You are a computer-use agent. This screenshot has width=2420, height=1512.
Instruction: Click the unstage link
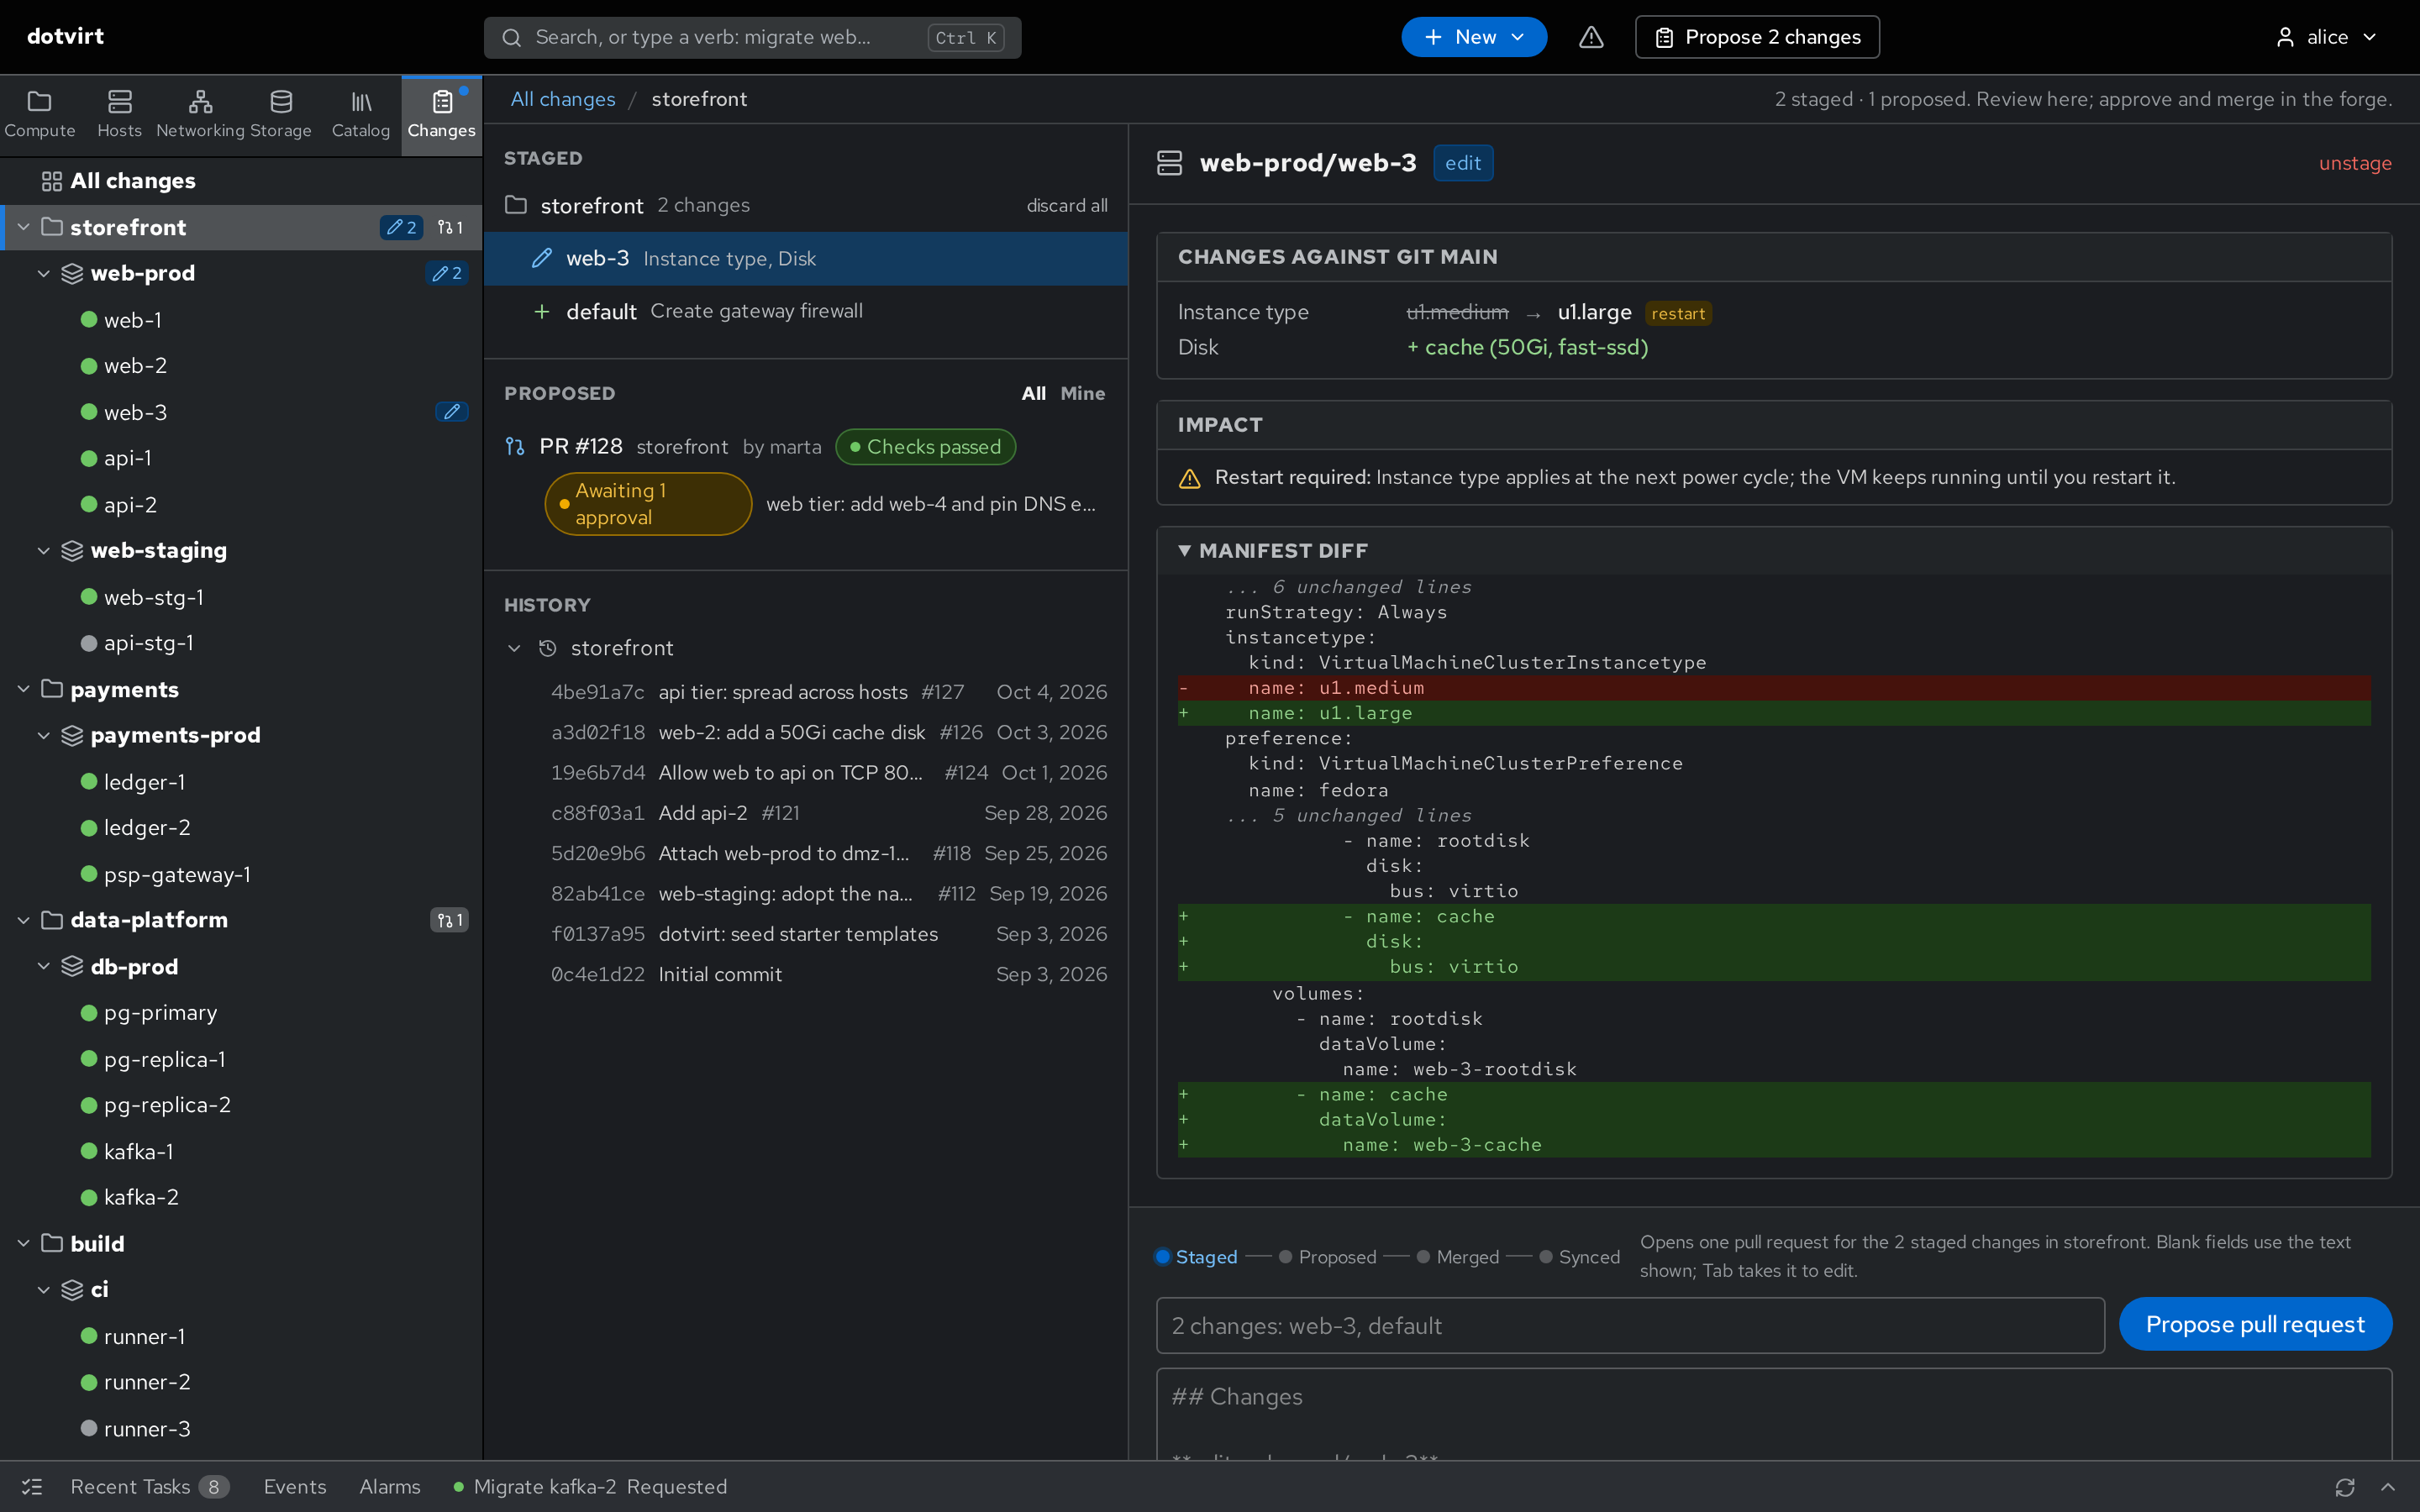click(x=2355, y=163)
